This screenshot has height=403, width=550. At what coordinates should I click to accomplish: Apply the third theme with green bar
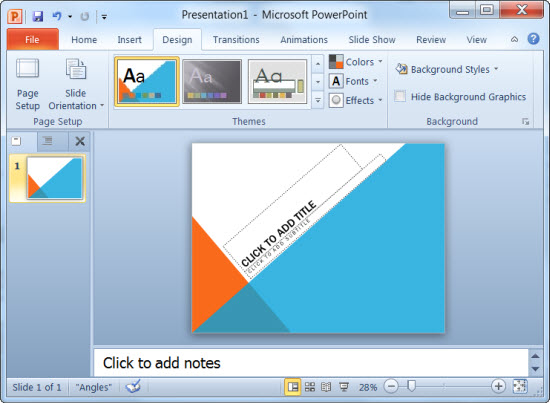click(x=277, y=81)
